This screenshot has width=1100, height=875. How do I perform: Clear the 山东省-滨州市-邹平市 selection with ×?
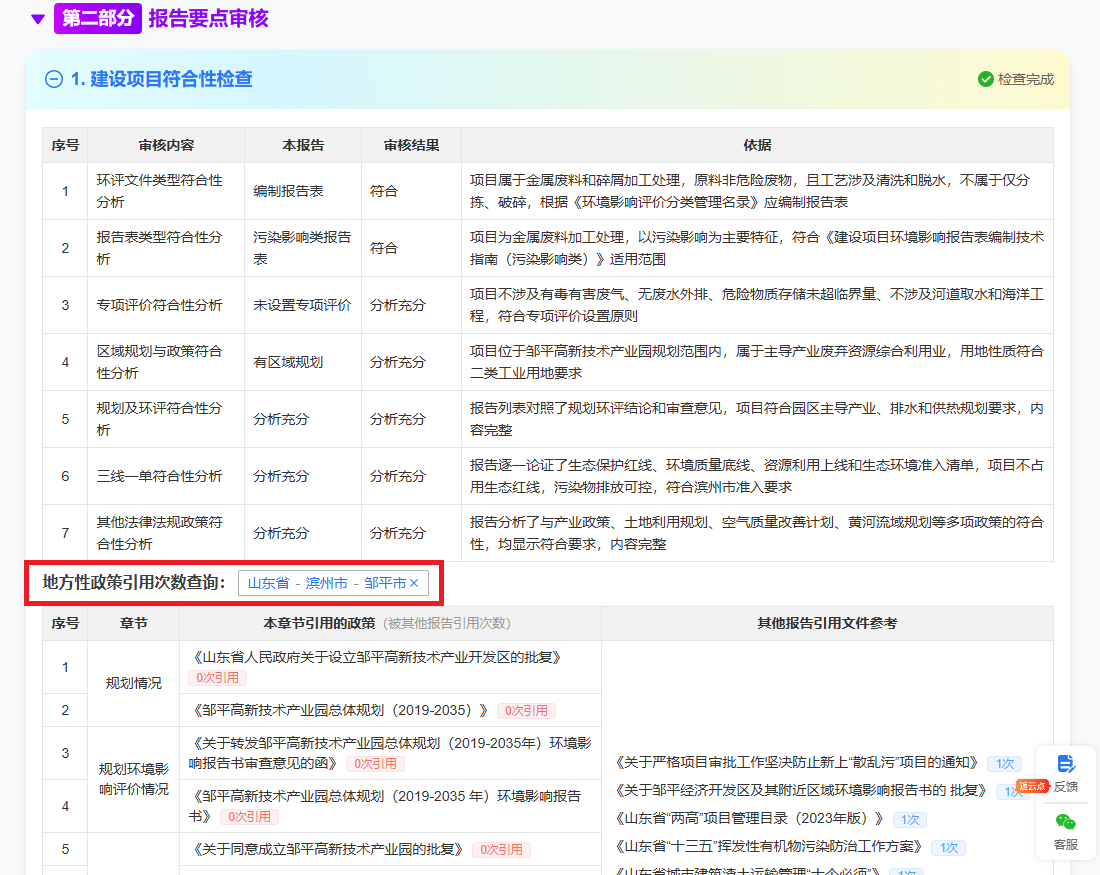(x=414, y=583)
